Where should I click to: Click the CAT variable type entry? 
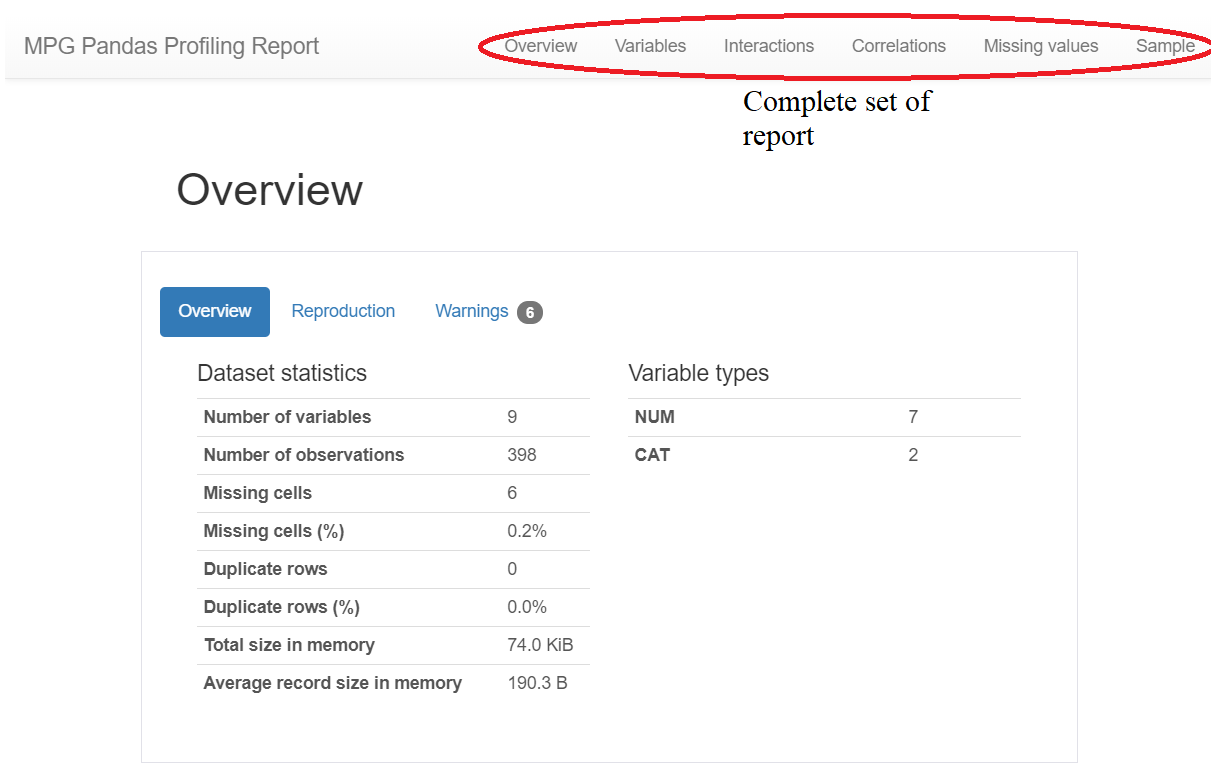(652, 455)
